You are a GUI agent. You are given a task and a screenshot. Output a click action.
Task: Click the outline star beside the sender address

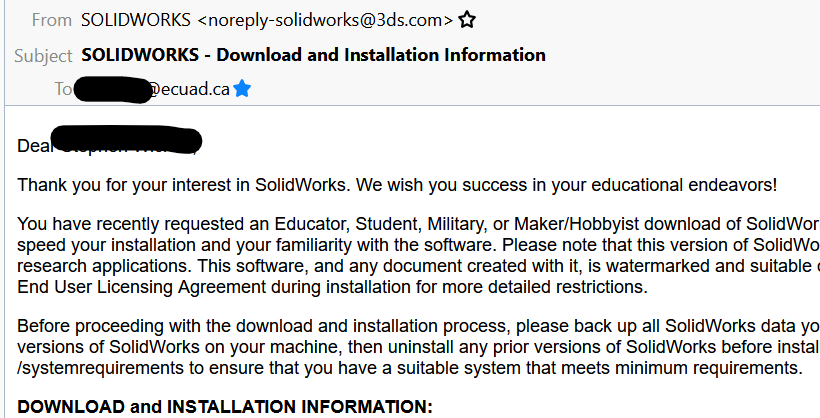click(x=466, y=20)
